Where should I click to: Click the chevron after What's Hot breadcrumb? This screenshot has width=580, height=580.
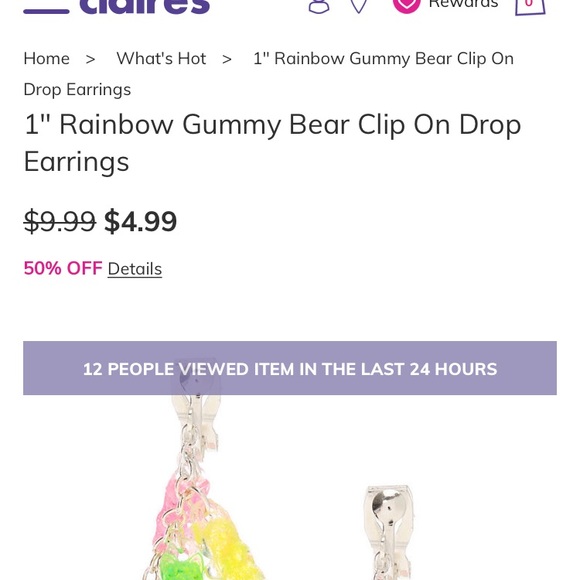[227, 59]
